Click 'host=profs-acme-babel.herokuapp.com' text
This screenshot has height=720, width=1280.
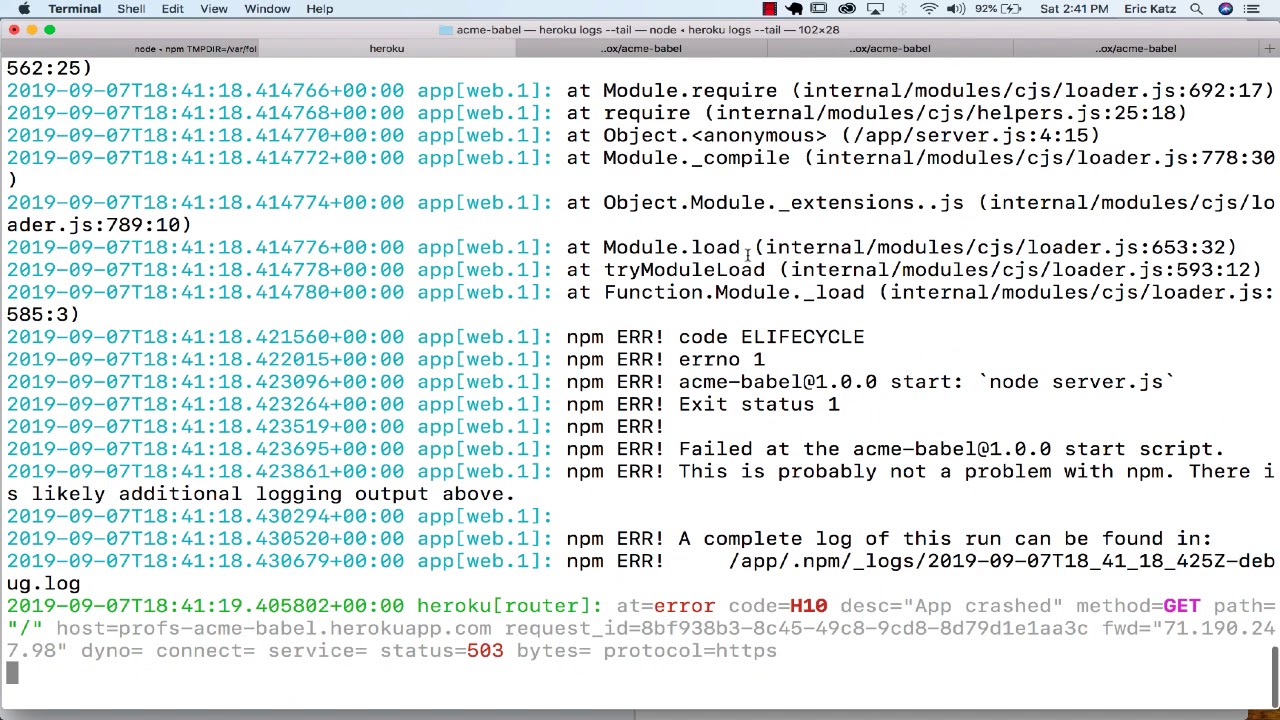pyautogui.click(x=273, y=628)
